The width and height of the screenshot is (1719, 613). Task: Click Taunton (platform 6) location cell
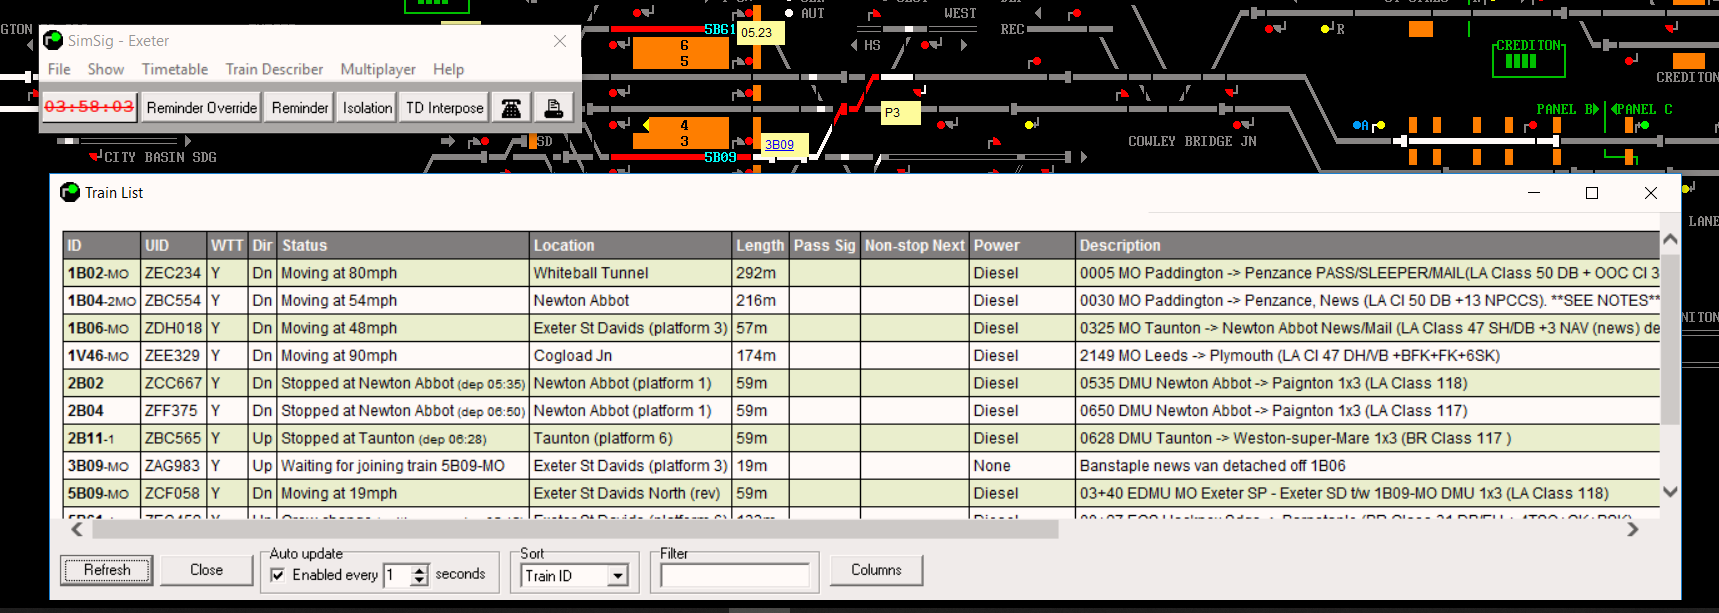click(631, 438)
